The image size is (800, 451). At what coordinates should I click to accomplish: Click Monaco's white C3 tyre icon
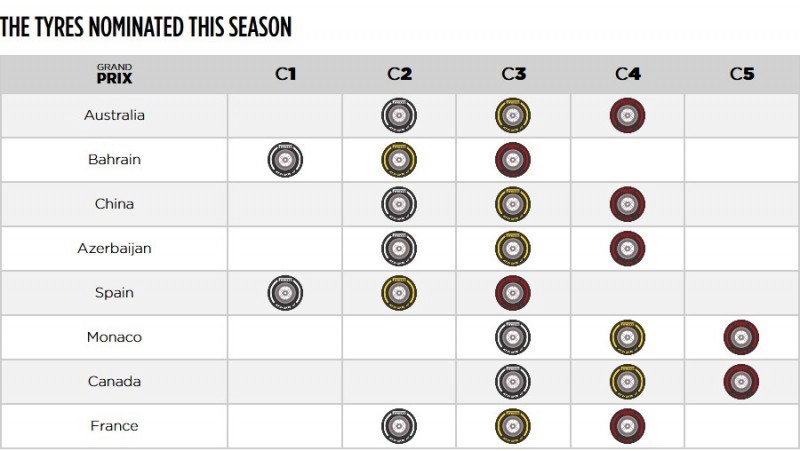pos(513,337)
